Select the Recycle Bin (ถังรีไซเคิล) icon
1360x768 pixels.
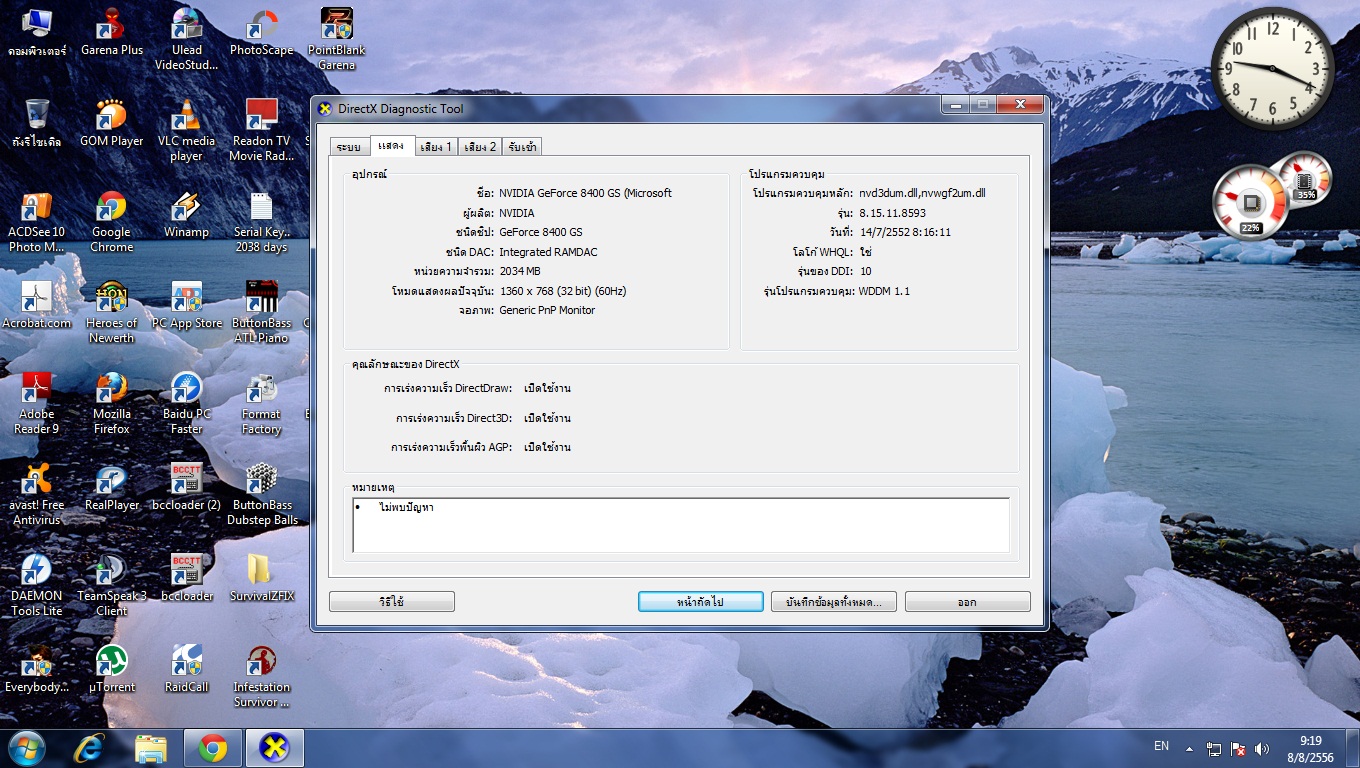[36, 123]
